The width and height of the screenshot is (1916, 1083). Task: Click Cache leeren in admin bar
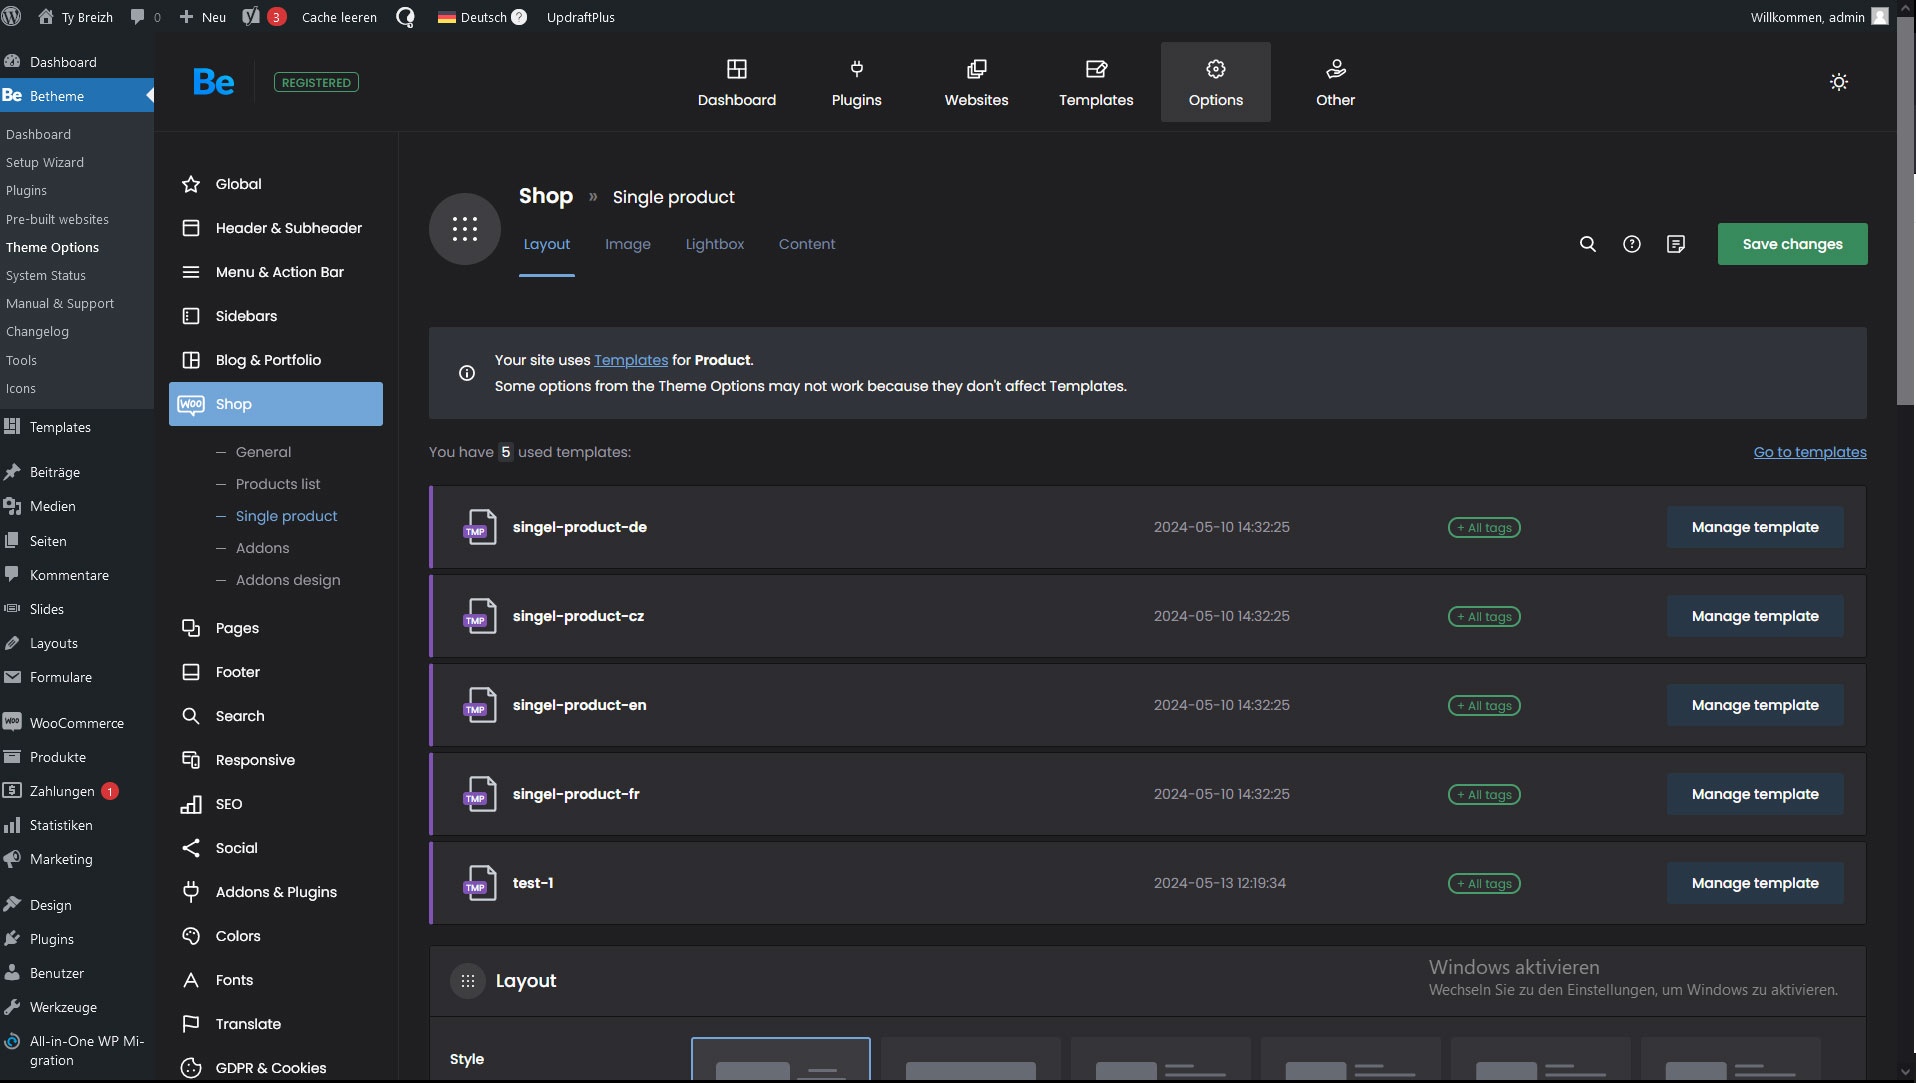pyautogui.click(x=339, y=16)
